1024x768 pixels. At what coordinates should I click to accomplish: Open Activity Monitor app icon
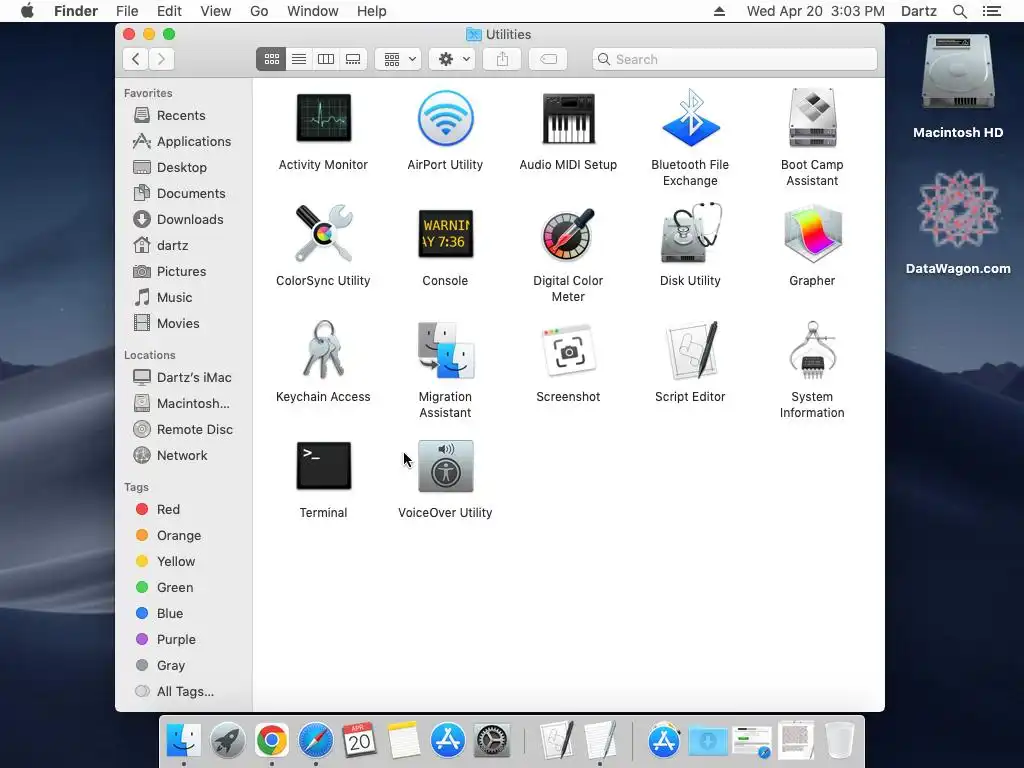[x=323, y=118]
